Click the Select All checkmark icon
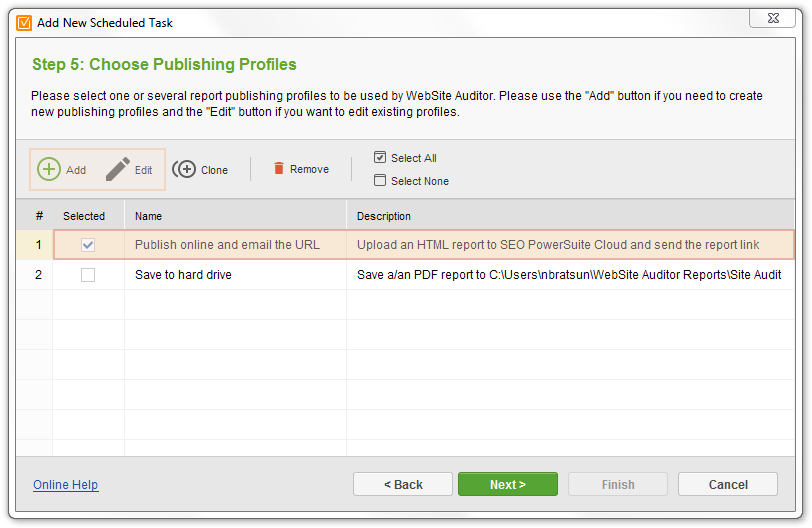812x528 pixels. tap(380, 157)
